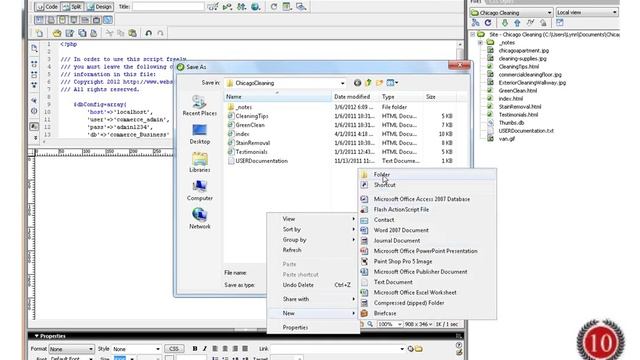The height and width of the screenshot is (360, 640).
Task: Switch to Split view
Action: pyautogui.click(x=72, y=7)
